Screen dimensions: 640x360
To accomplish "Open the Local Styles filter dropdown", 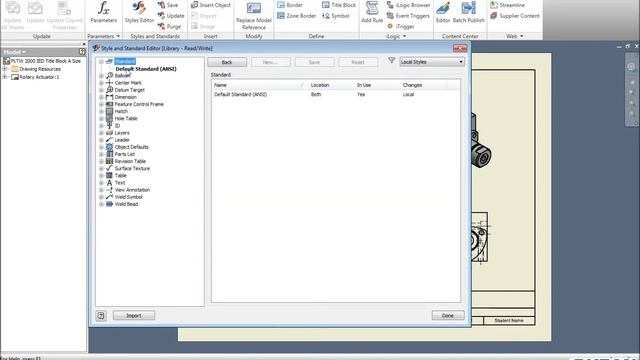I will point(432,62).
